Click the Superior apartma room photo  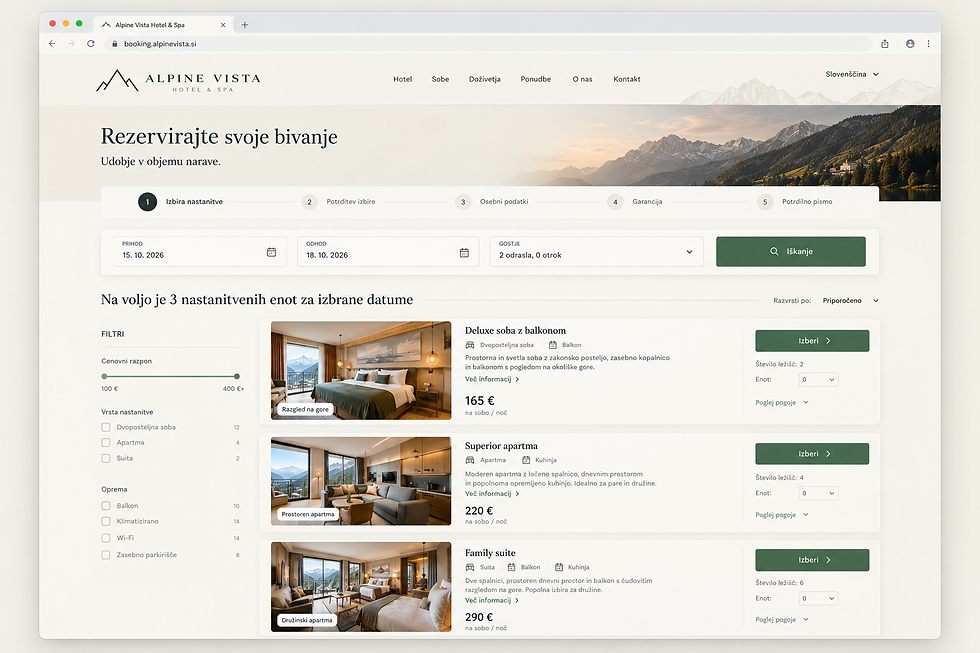[361, 481]
